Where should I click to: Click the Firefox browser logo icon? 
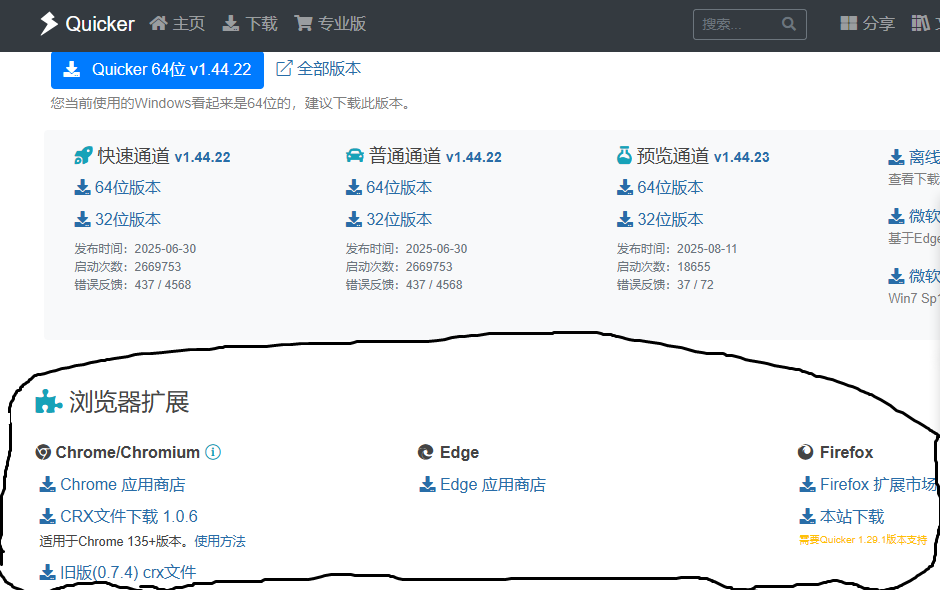tap(806, 452)
